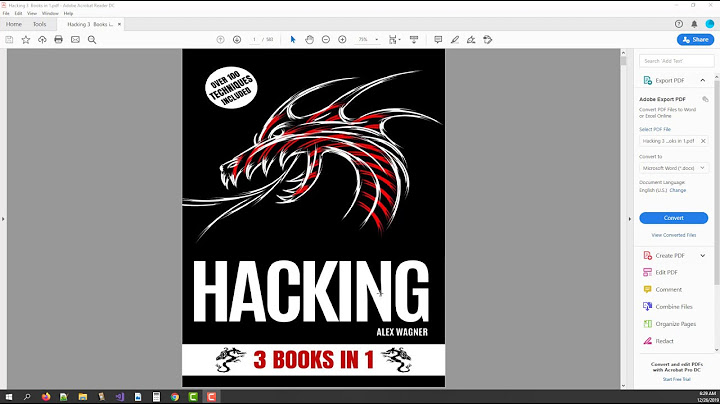Viewport: 720px width, 404px height.
Task: Open the Create PDF tool
Action: click(x=669, y=255)
